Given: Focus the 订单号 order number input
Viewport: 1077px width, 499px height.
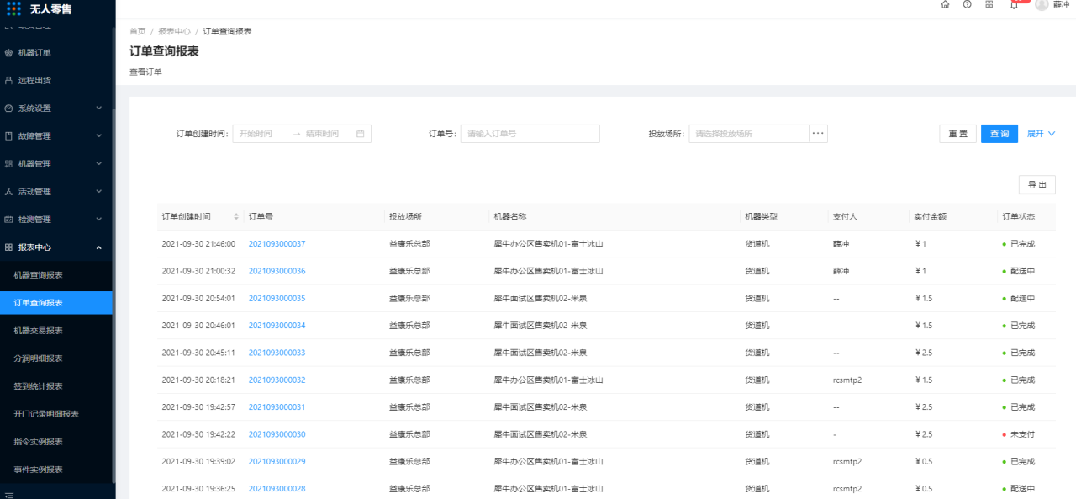Looking at the screenshot, I should (530, 133).
